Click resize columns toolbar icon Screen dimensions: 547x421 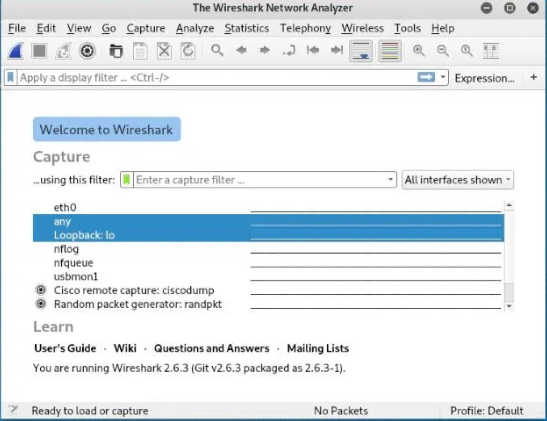pyautogui.click(x=490, y=51)
